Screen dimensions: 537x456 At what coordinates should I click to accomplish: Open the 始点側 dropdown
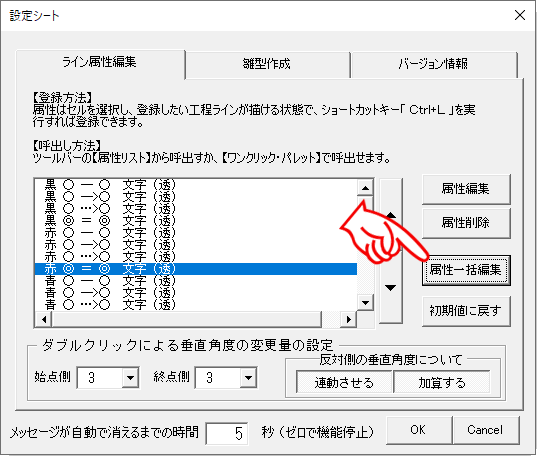tap(130, 378)
